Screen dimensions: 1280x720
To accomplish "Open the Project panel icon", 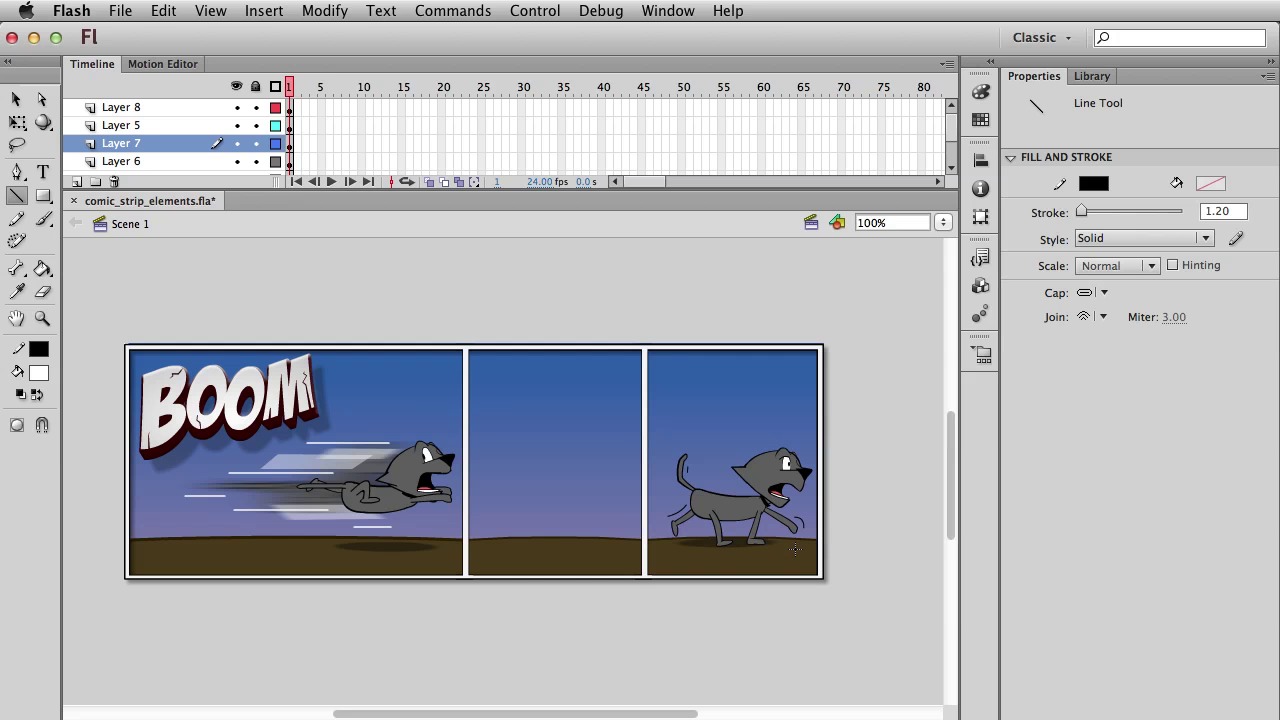I will tap(981, 354).
